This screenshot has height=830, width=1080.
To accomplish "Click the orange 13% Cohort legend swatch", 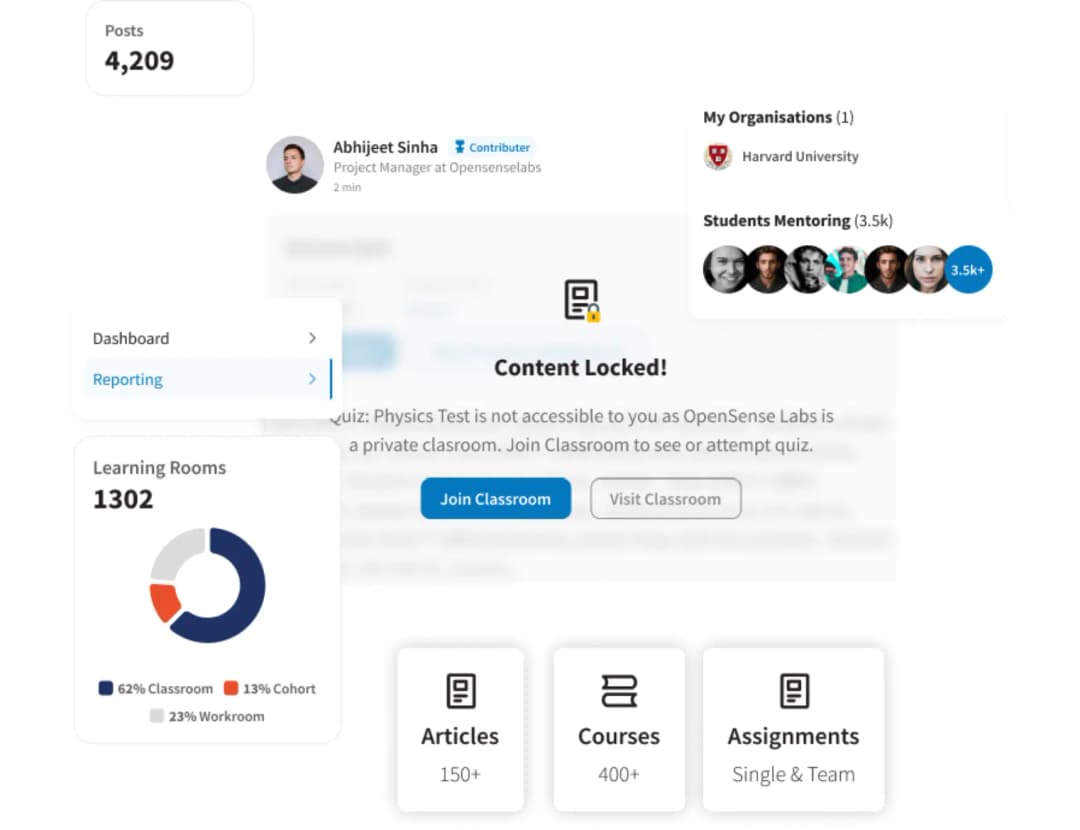I will pos(231,688).
